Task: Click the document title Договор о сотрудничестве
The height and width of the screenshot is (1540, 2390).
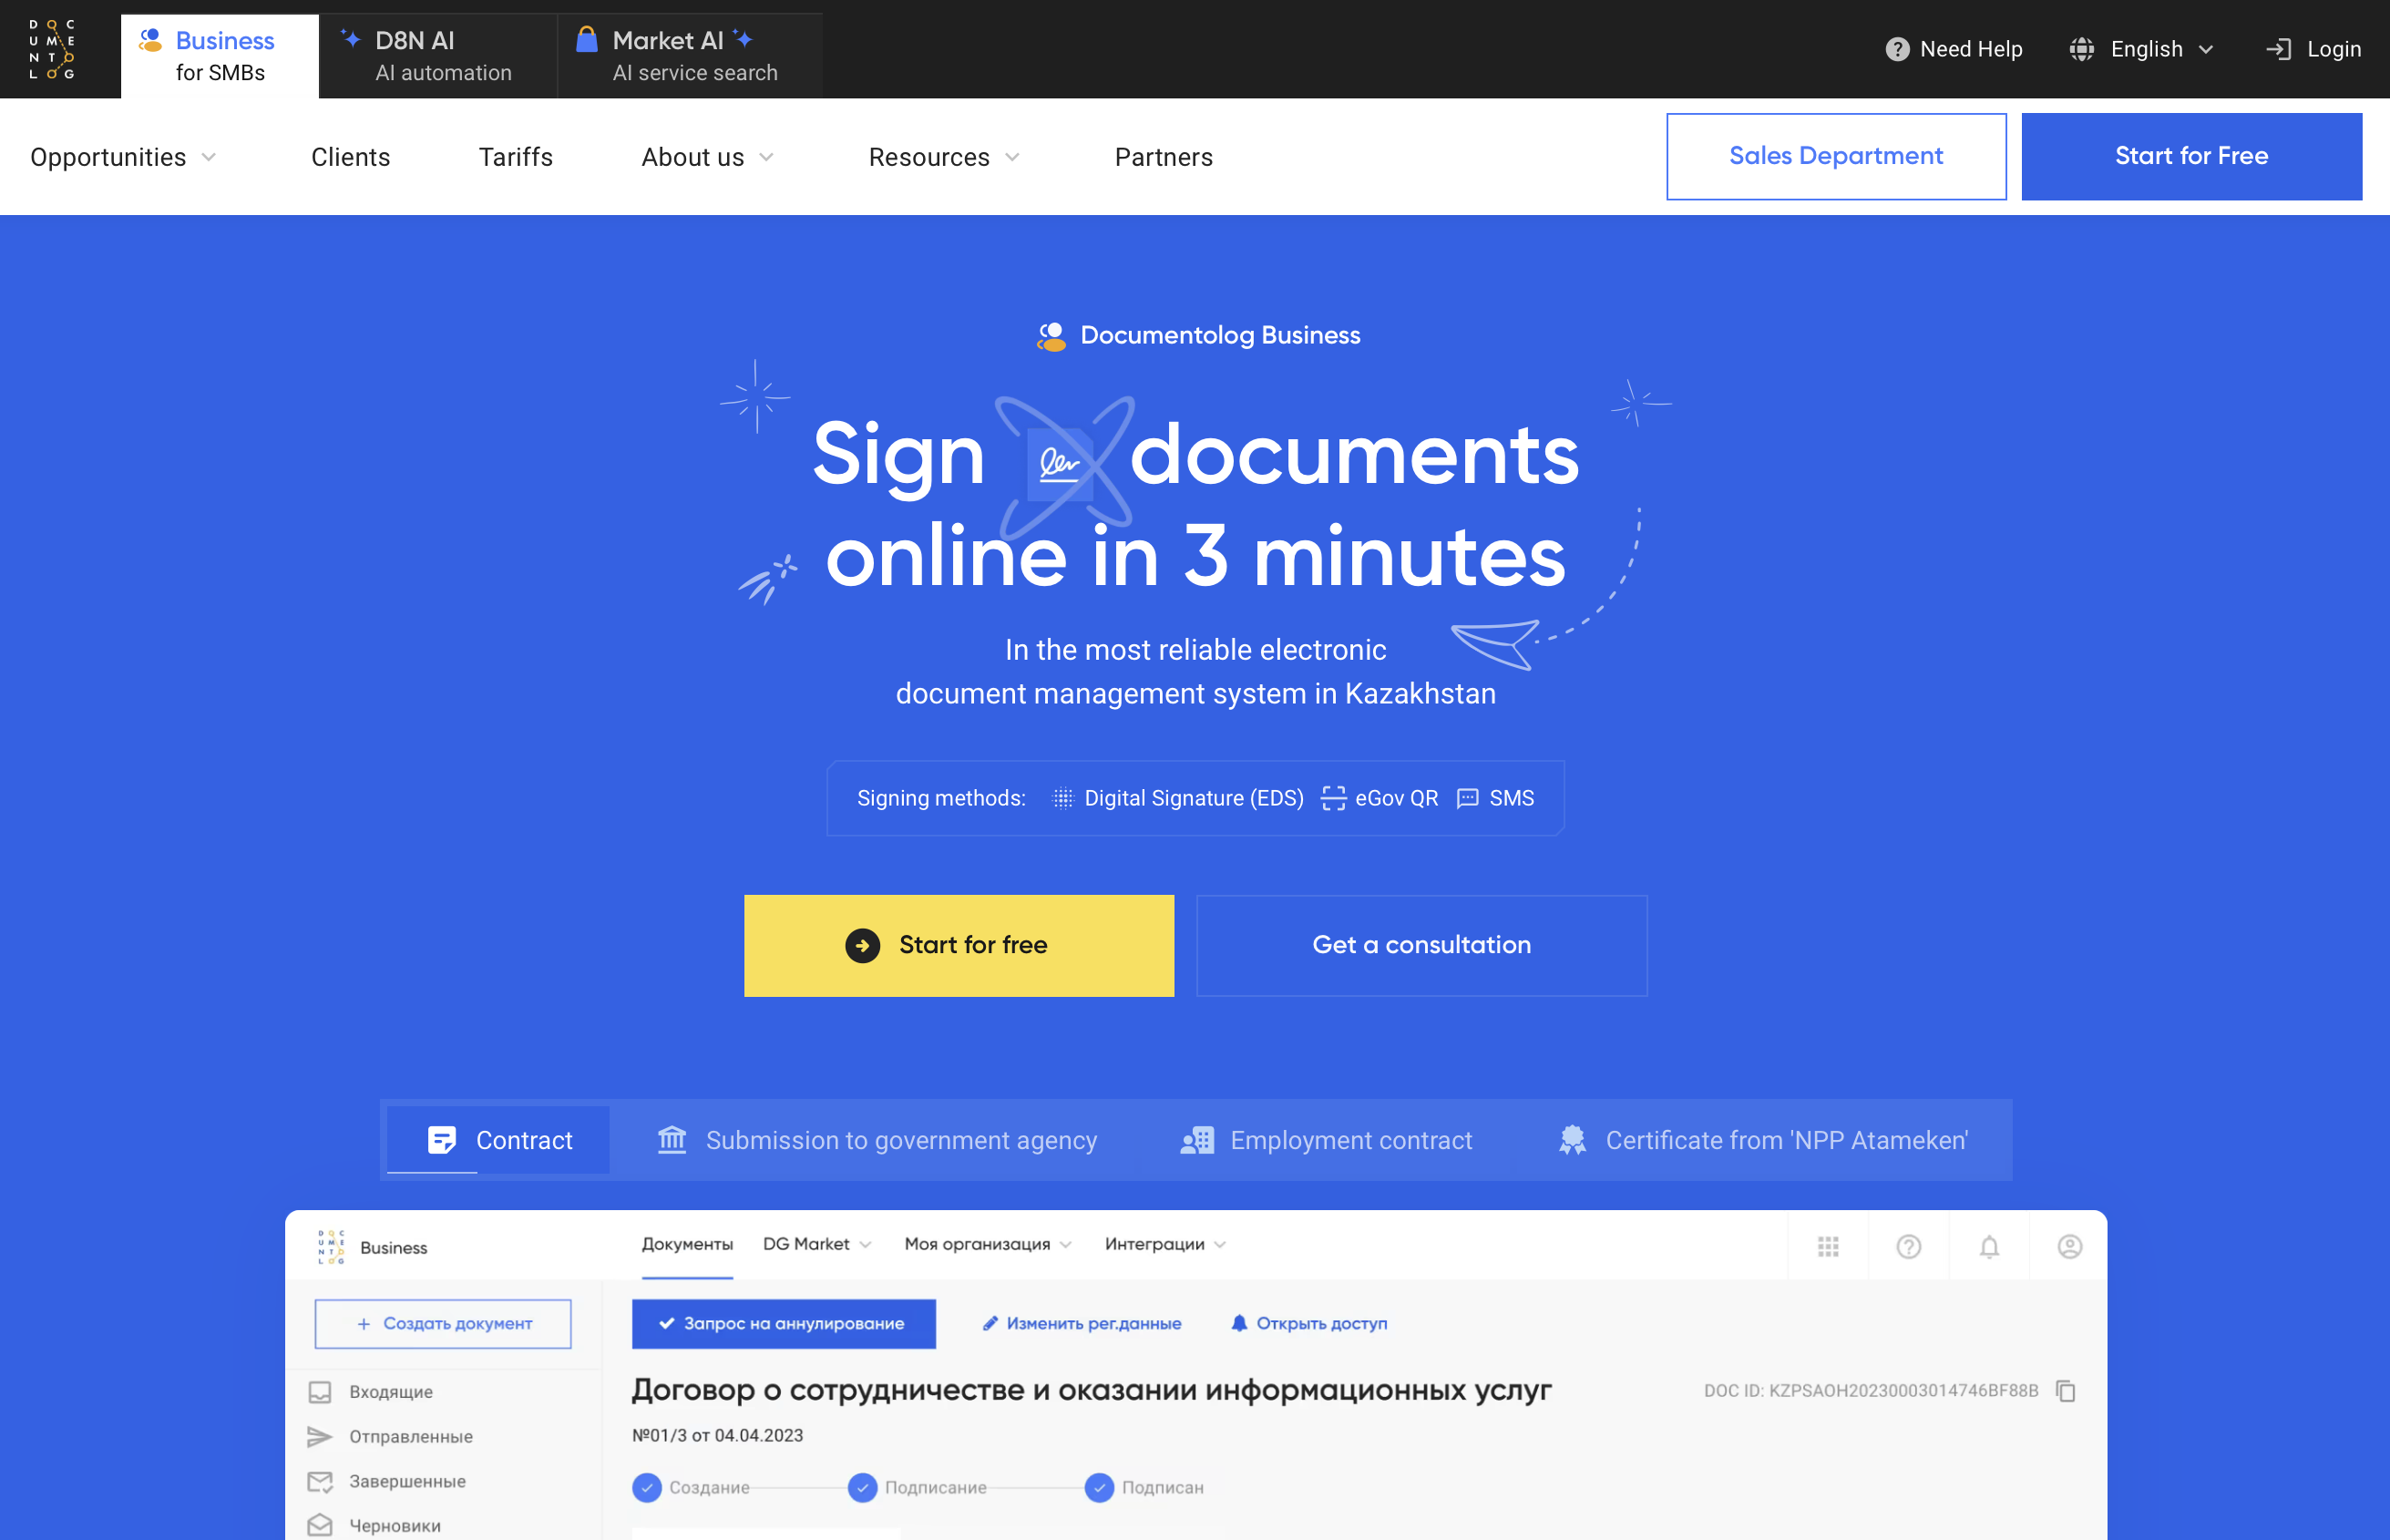Action: pos(1091,1389)
